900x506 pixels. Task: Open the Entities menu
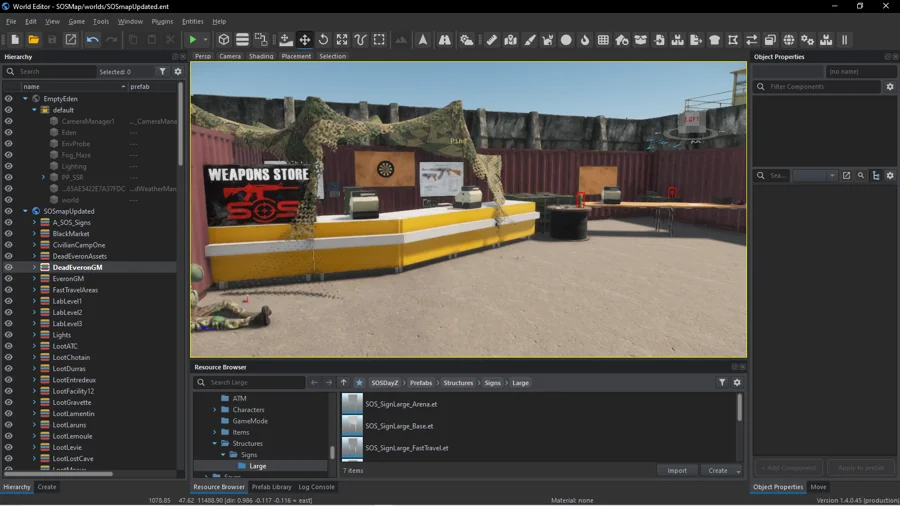193,21
